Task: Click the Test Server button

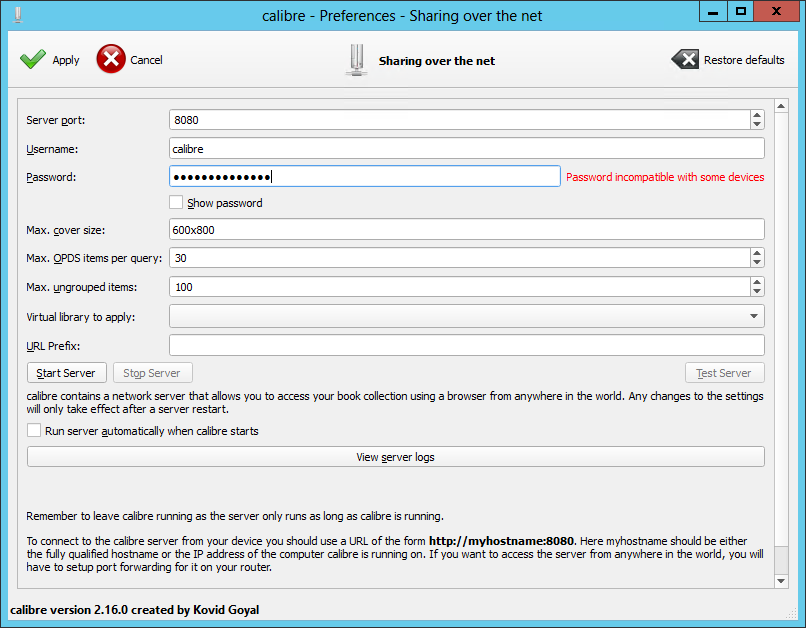Action: coord(724,373)
